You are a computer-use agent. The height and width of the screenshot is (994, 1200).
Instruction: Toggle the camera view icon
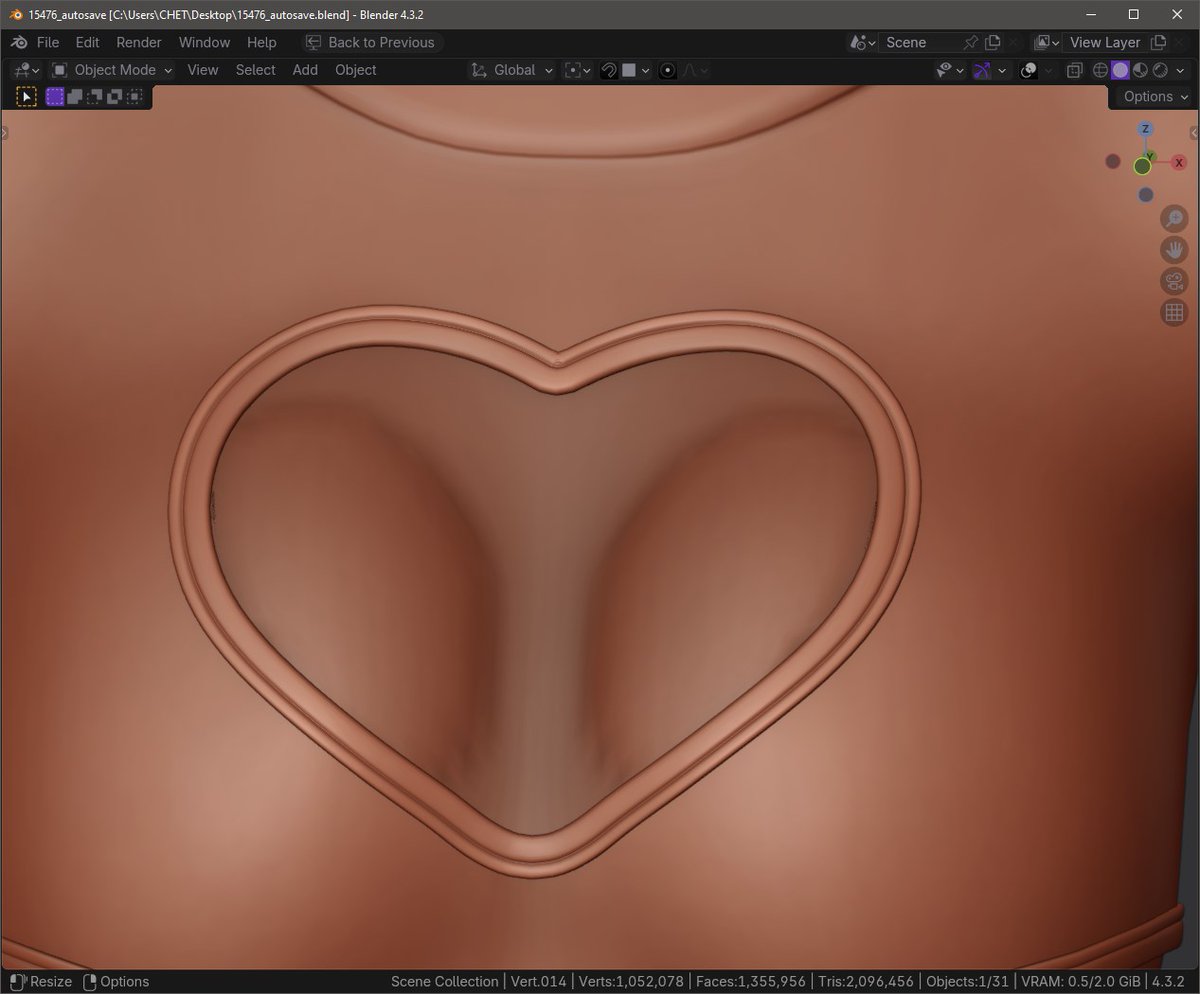click(1174, 281)
